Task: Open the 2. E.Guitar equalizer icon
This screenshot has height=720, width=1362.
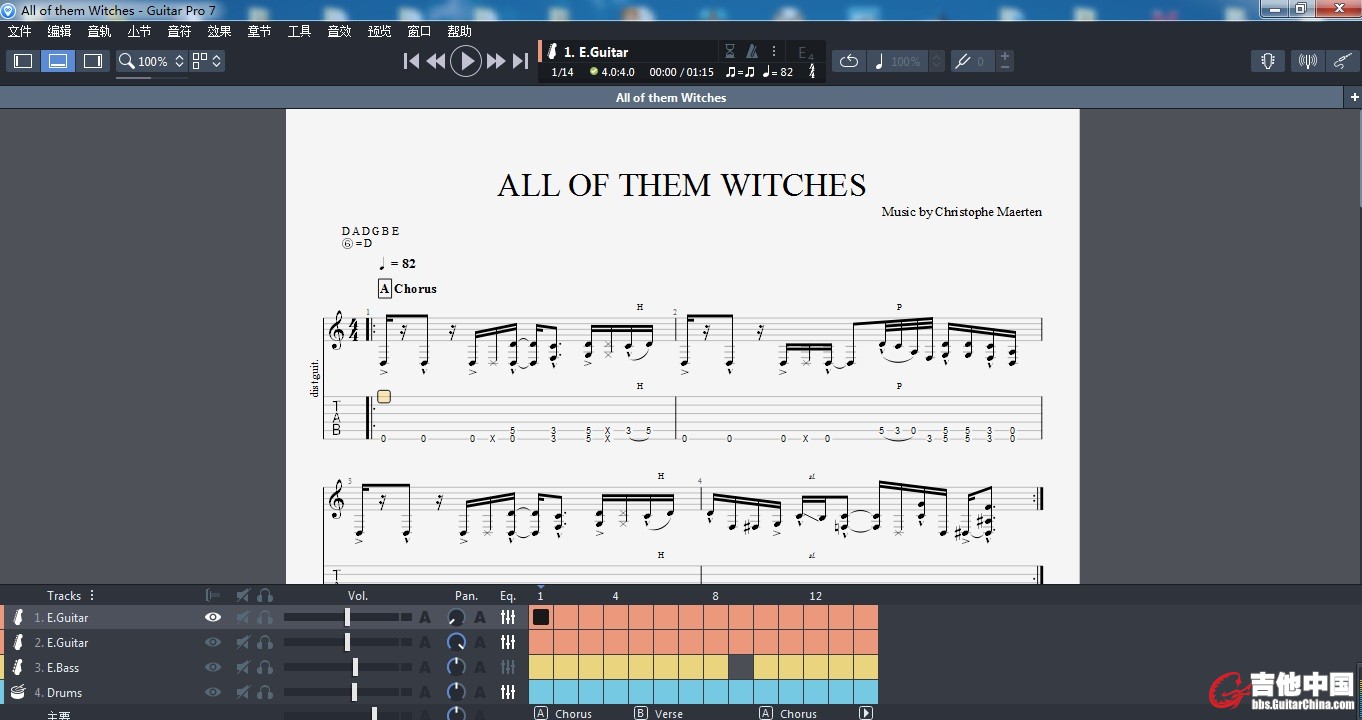Action: pos(508,642)
